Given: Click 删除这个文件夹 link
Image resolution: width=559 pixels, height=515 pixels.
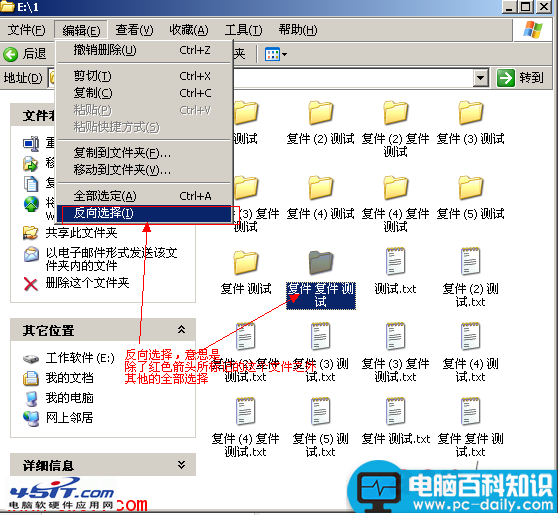Looking at the screenshot, I should click(x=87, y=283).
